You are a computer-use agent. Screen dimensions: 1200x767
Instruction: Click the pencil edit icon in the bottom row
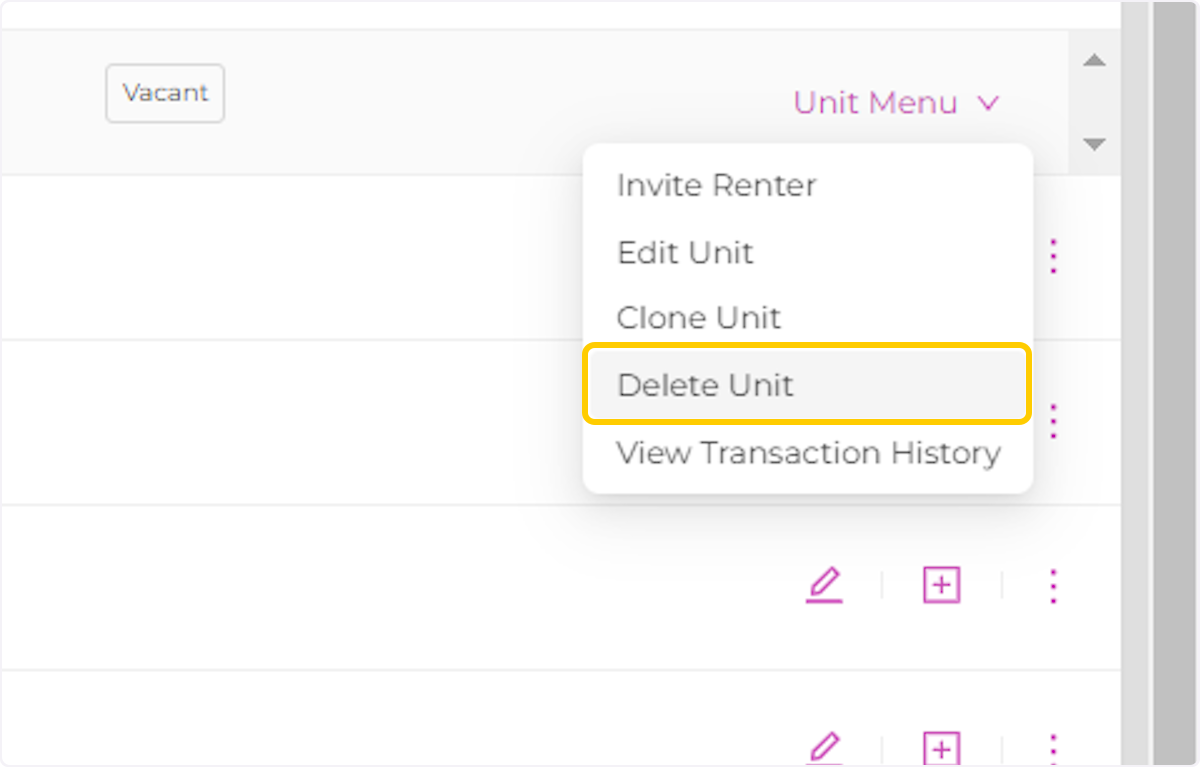click(825, 748)
